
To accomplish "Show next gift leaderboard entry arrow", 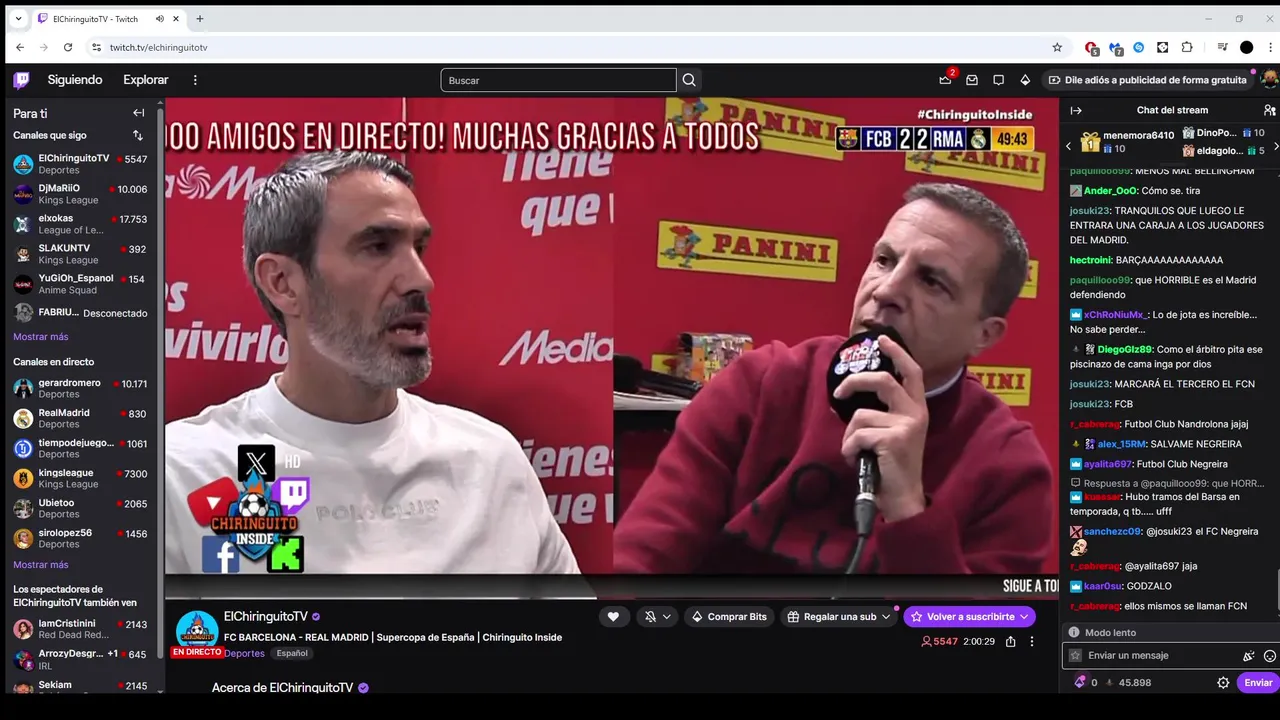I will 1275,146.
